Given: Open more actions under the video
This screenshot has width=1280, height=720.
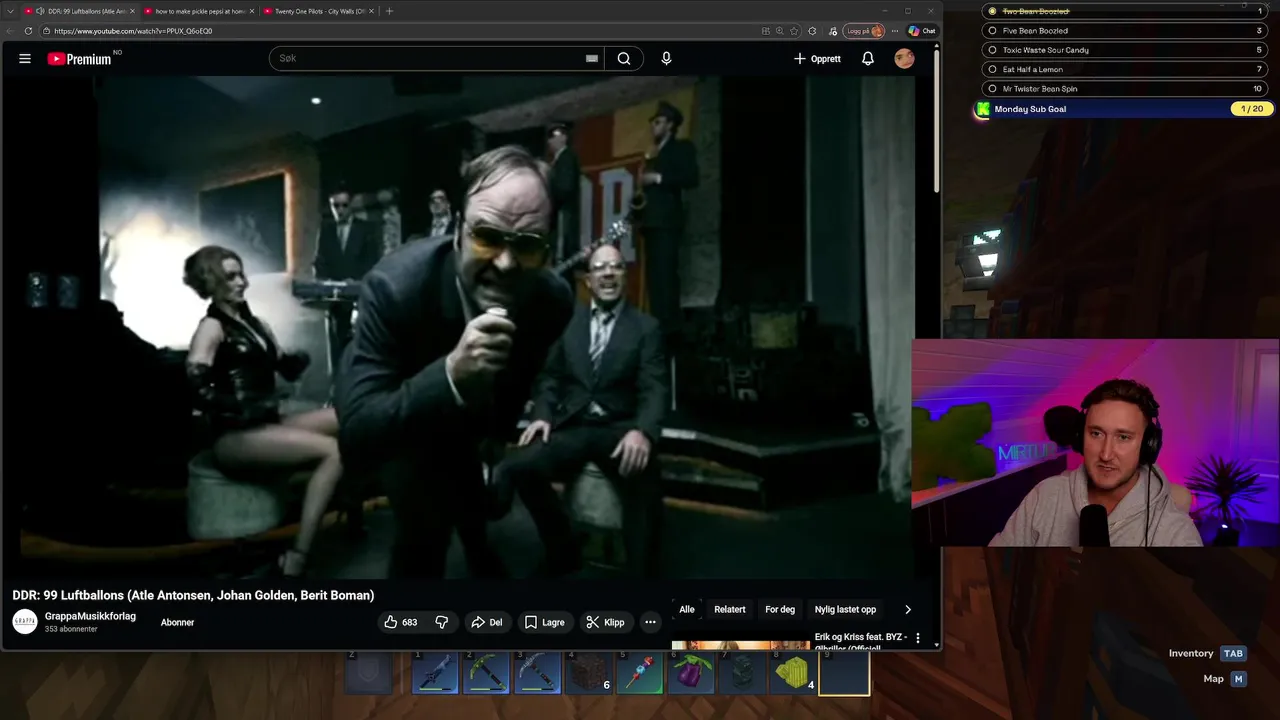Looking at the screenshot, I should tap(650, 622).
